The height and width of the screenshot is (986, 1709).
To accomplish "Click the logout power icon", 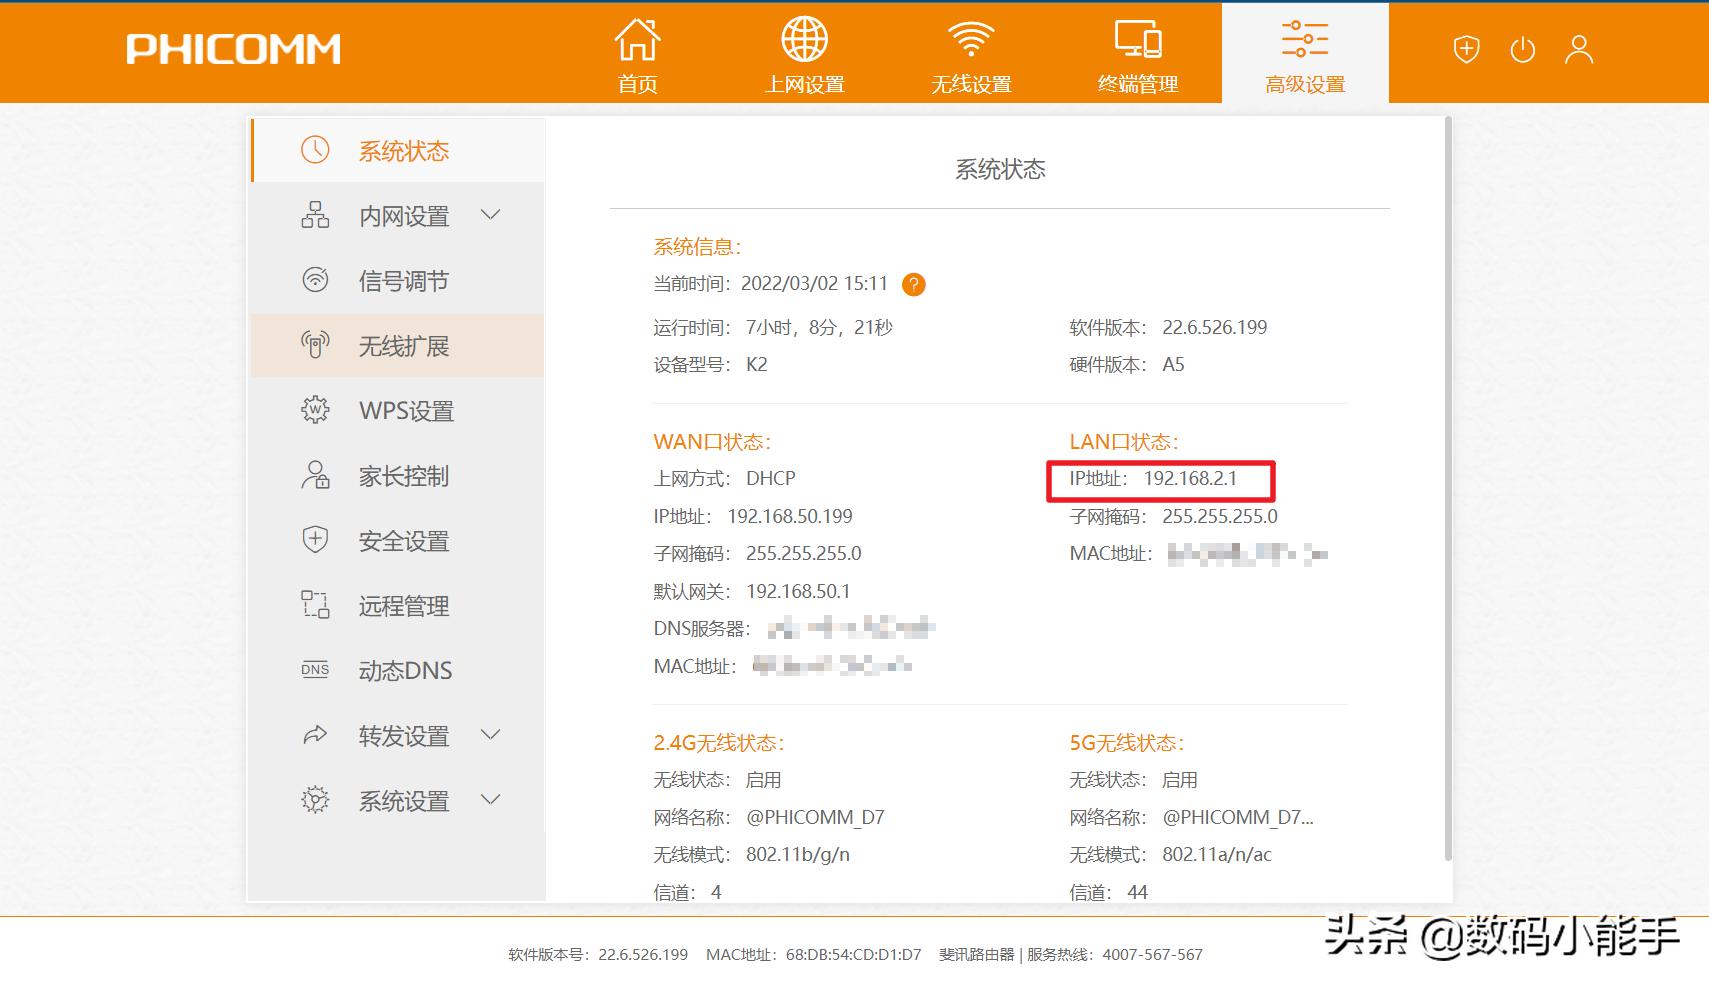I will tap(1522, 48).
